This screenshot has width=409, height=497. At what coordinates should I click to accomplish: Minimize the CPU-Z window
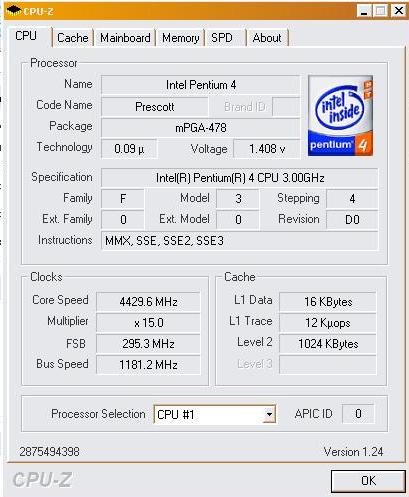click(x=364, y=11)
